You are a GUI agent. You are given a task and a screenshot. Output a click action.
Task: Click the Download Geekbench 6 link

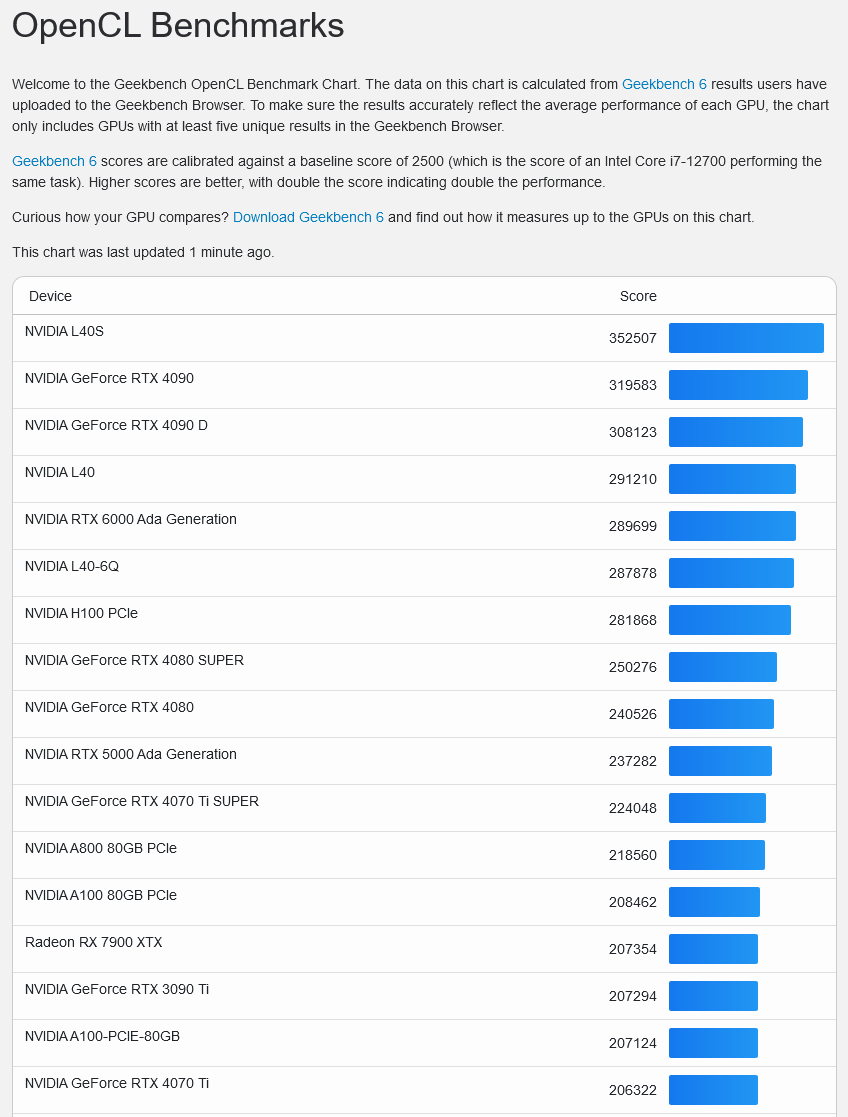[x=308, y=217]
